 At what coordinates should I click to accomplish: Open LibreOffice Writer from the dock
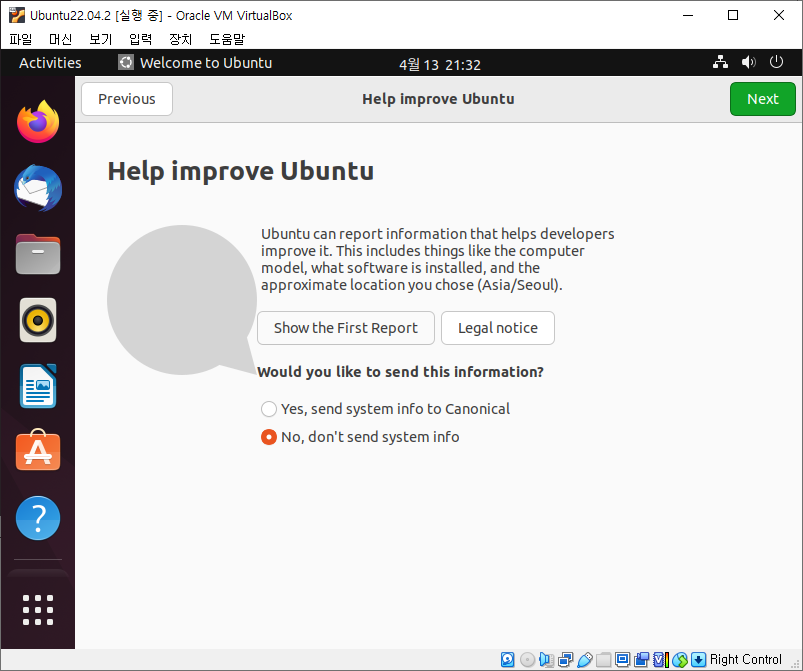coord(38,386)
